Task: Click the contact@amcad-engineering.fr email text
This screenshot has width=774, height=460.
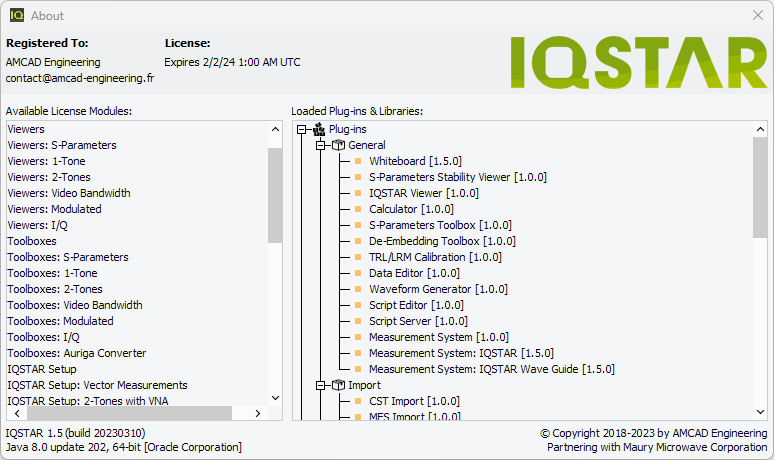Action: pyautogui.click(x=80, y=78)
